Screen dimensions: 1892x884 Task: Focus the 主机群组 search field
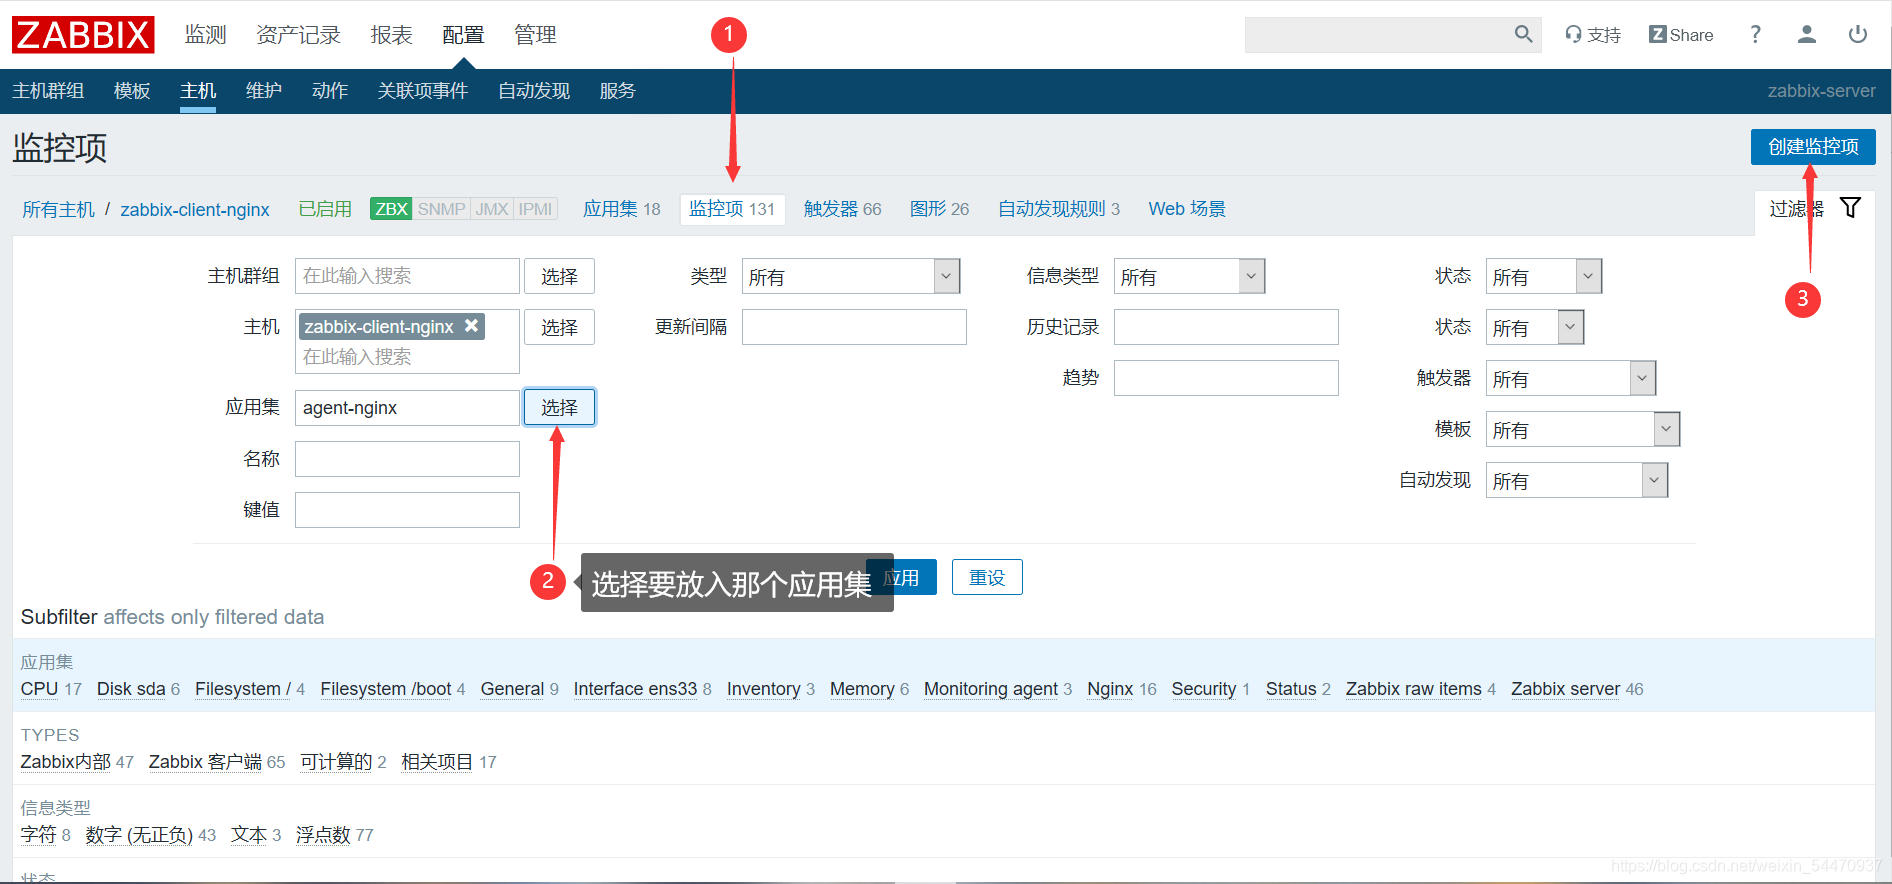click(x=407, y=276)
